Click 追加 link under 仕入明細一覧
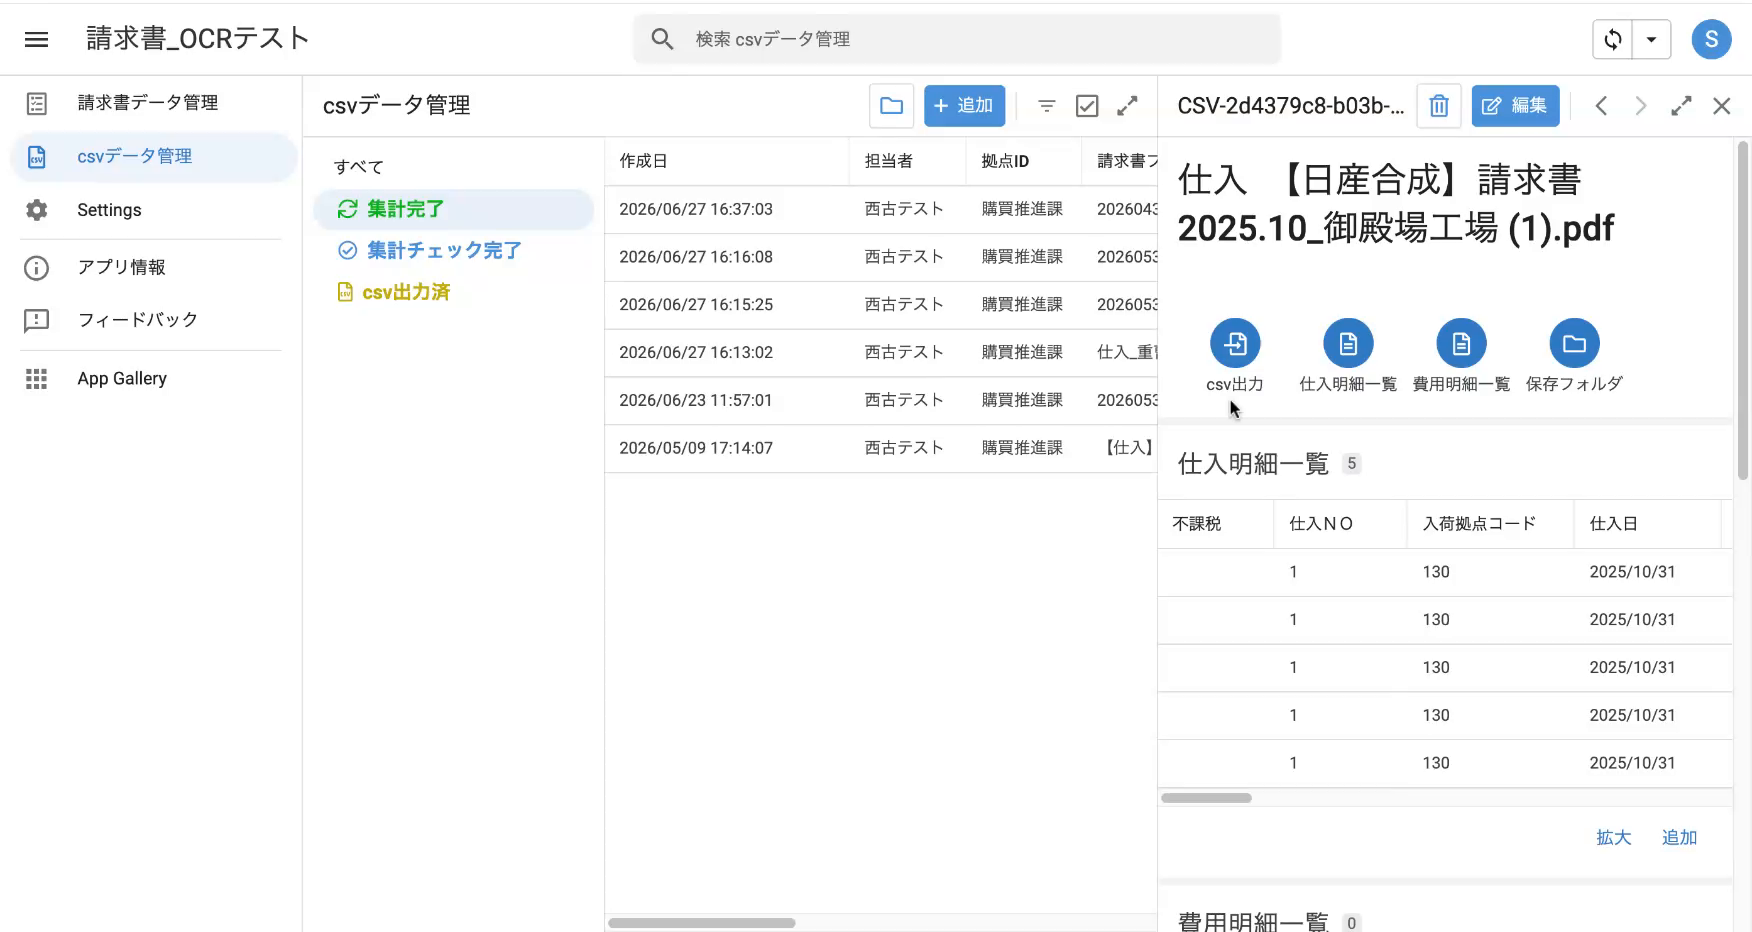This screenshot has width=1752, height=932. (x=1679, y=838)
